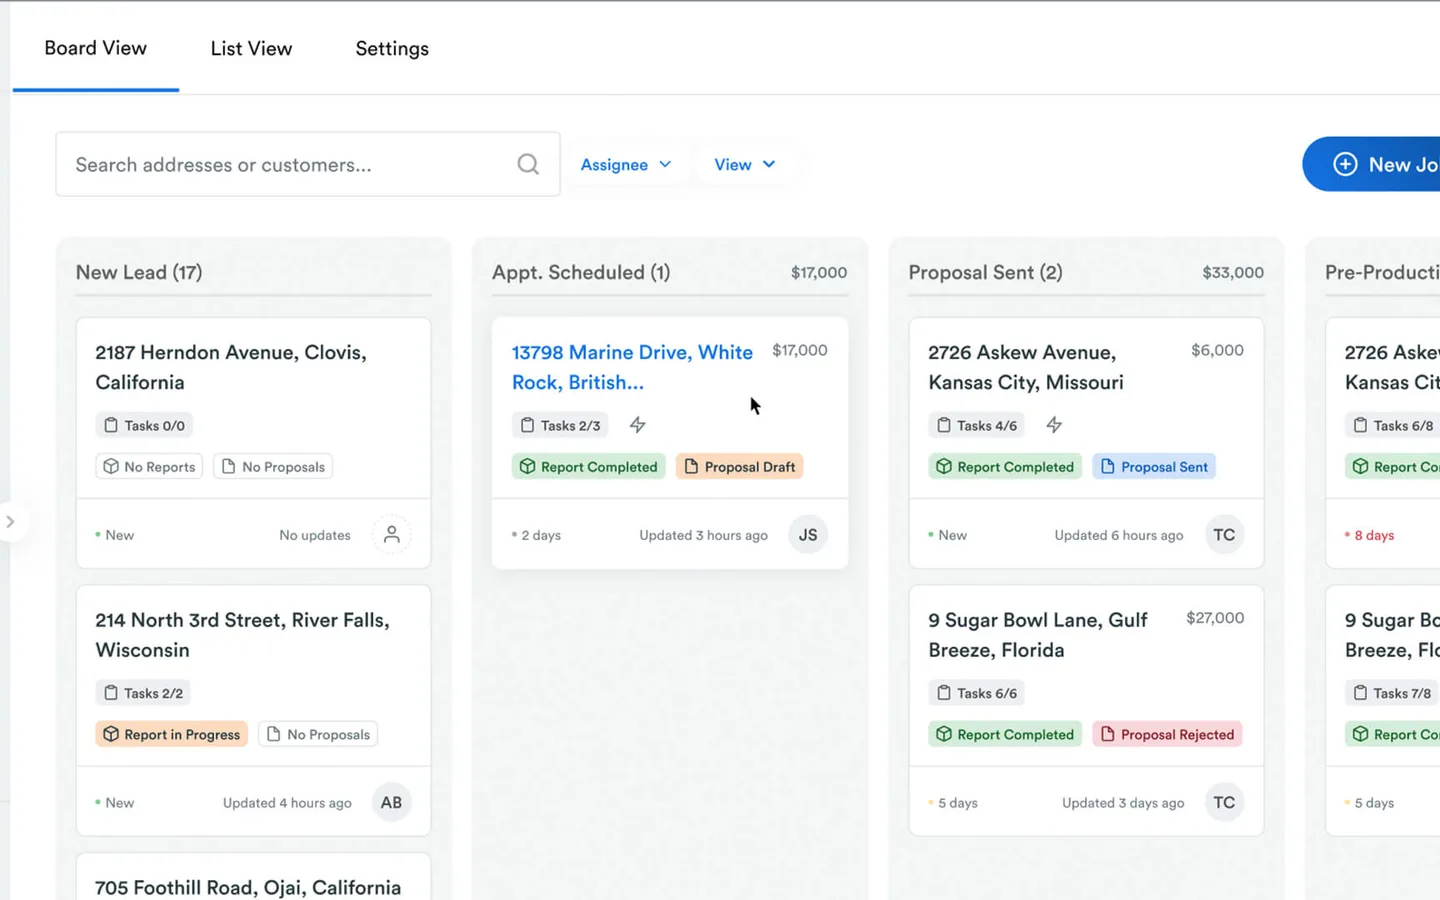Click the Proposal Sent status badge
1440x900 pixels.
point(1154,466)
